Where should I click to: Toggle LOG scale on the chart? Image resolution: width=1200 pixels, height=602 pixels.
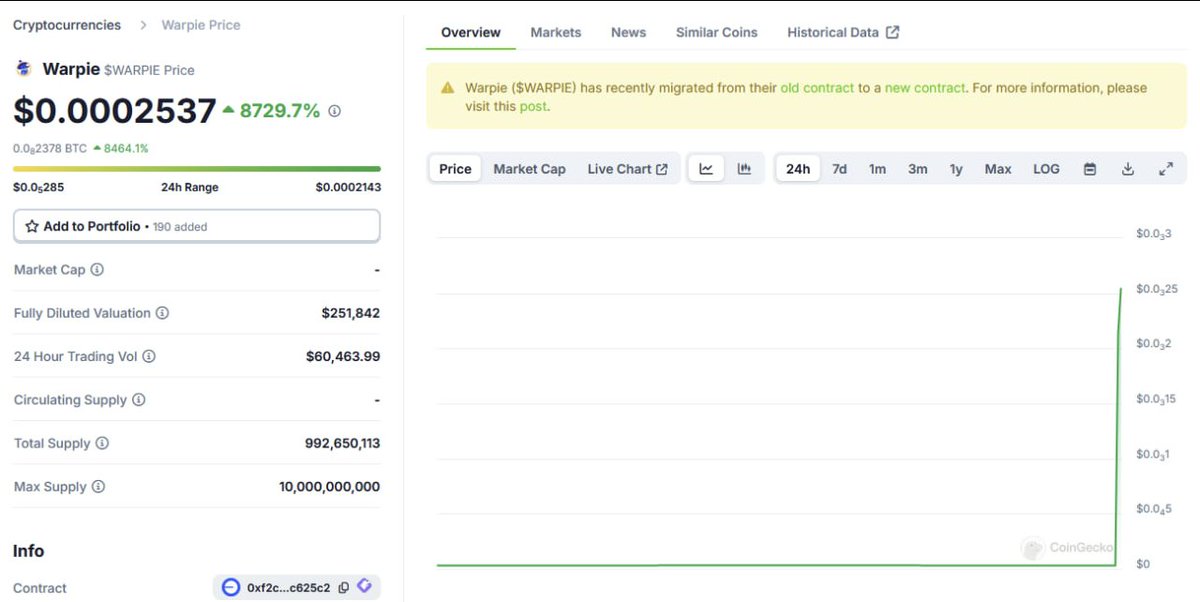(x=1046, y=169)
